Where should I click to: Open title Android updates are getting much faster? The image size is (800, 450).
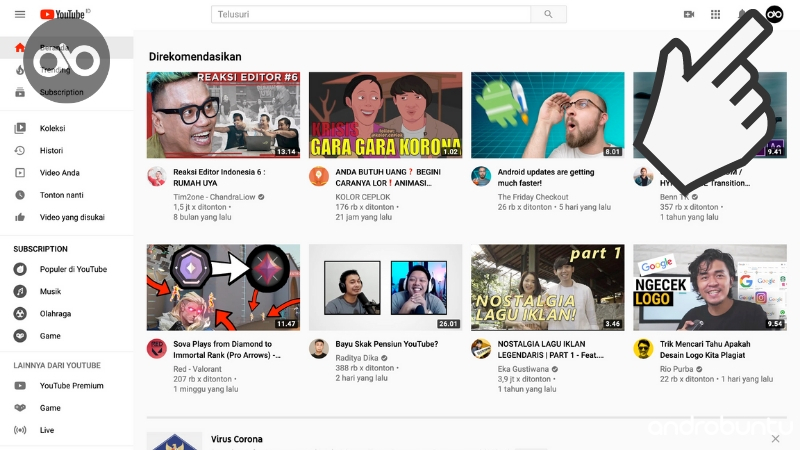point(546,178)
